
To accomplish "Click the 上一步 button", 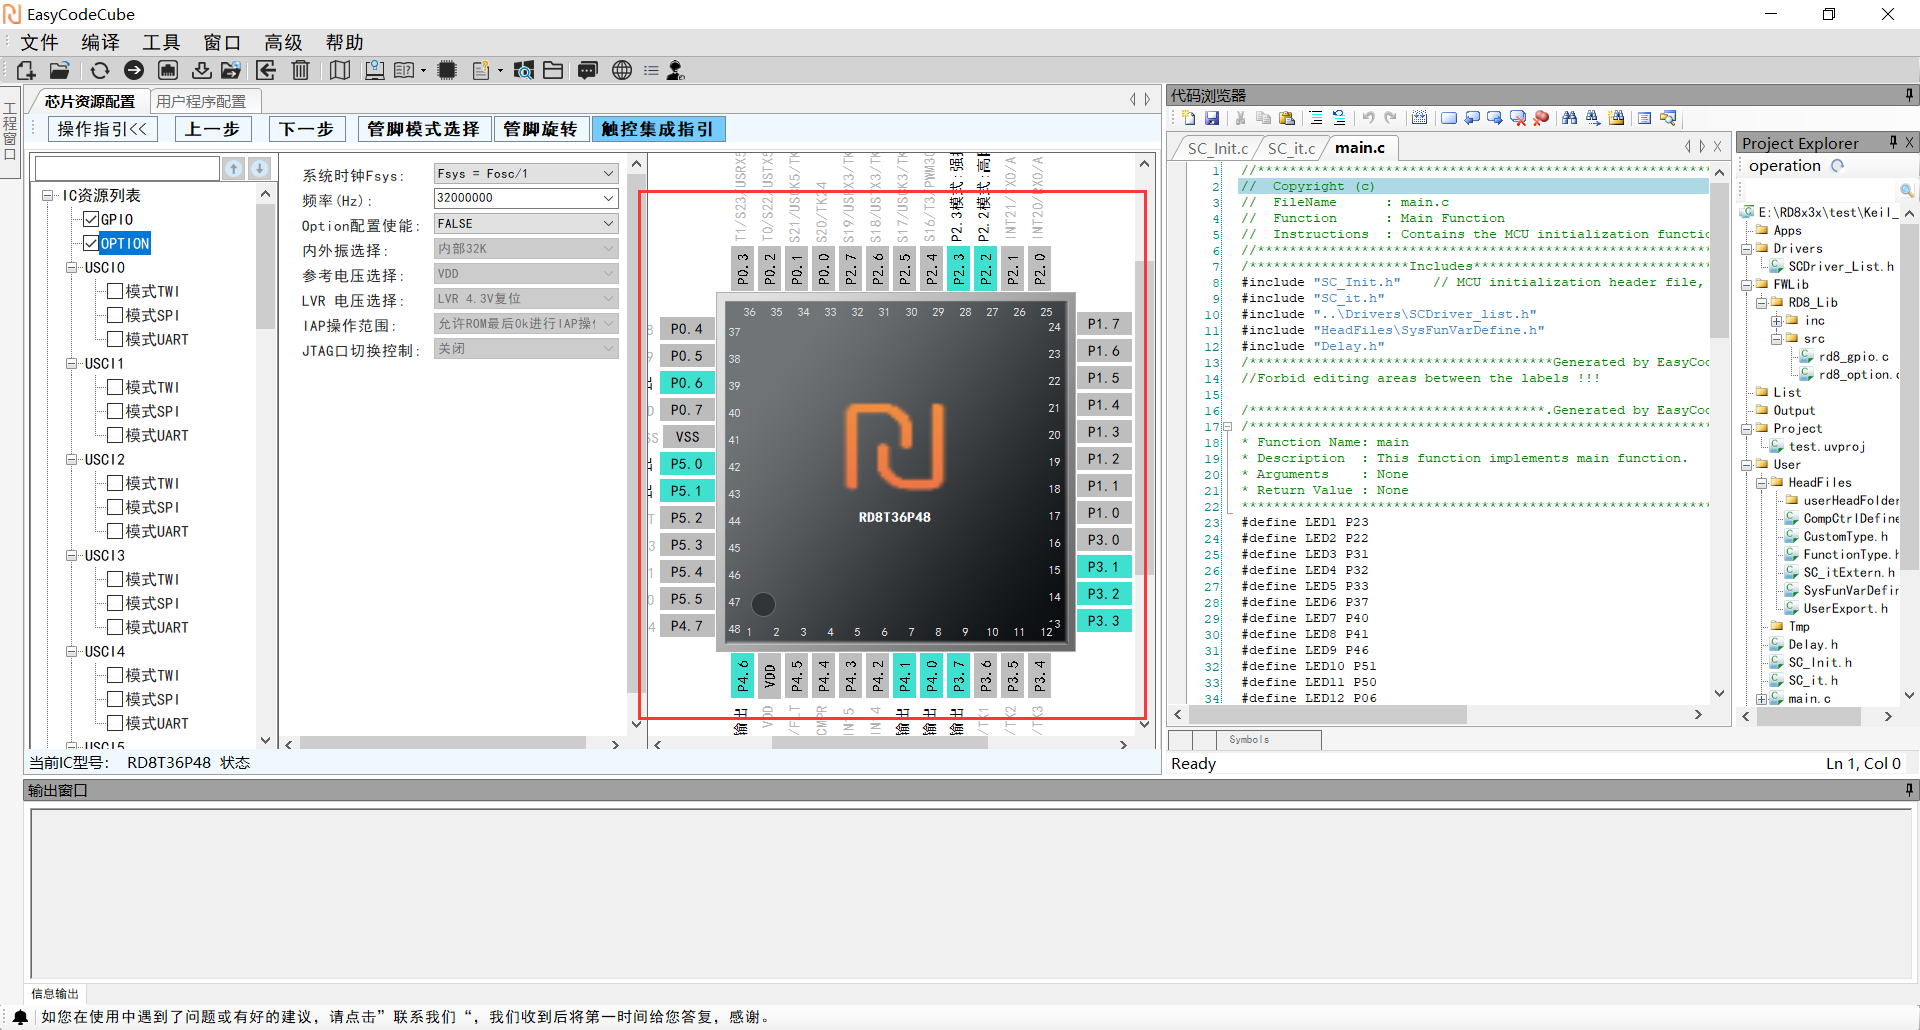I will 212,129.
